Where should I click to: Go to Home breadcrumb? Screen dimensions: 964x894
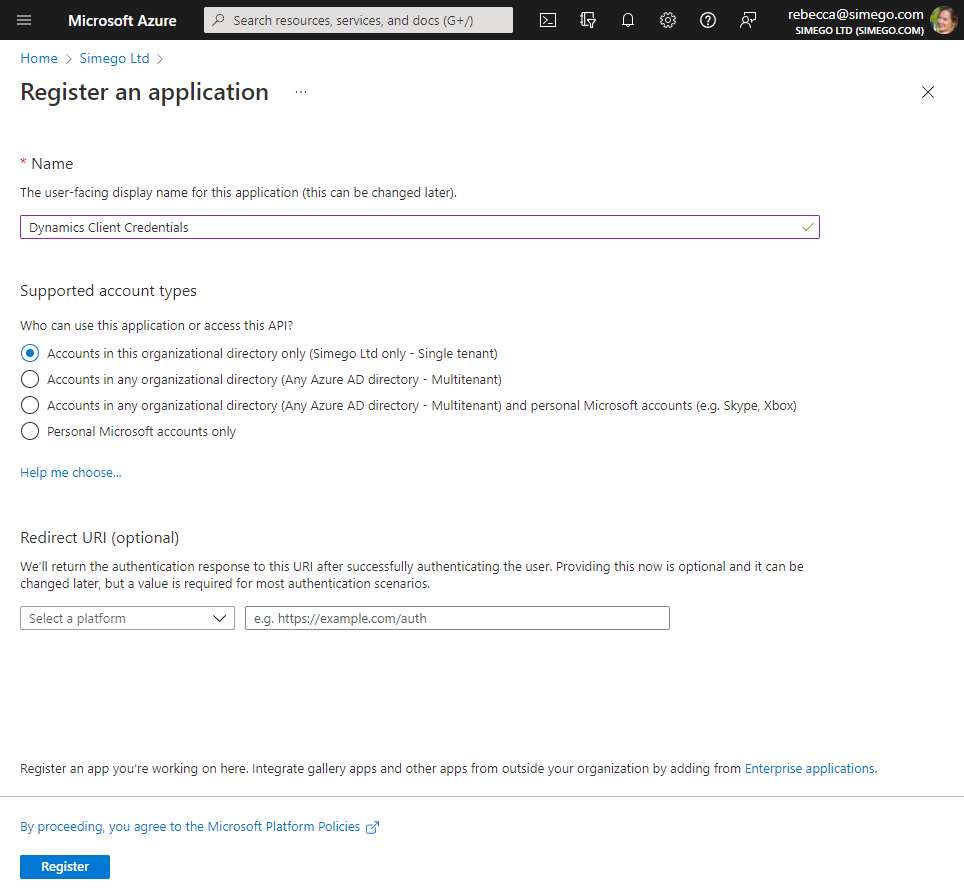point(39,58)
